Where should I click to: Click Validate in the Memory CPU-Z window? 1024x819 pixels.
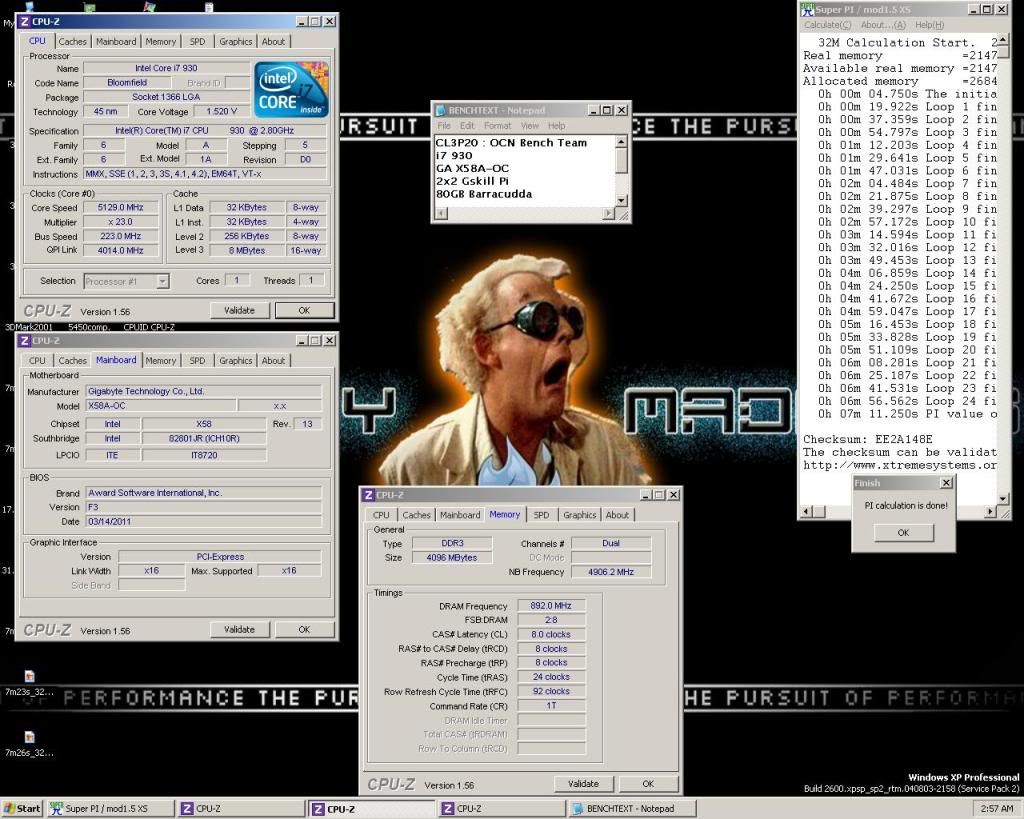[x=583, y=784]
